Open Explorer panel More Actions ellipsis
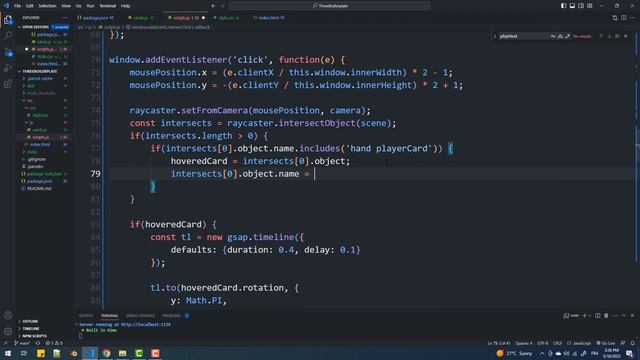Screen dimensions: 640x360 [64, 18]
